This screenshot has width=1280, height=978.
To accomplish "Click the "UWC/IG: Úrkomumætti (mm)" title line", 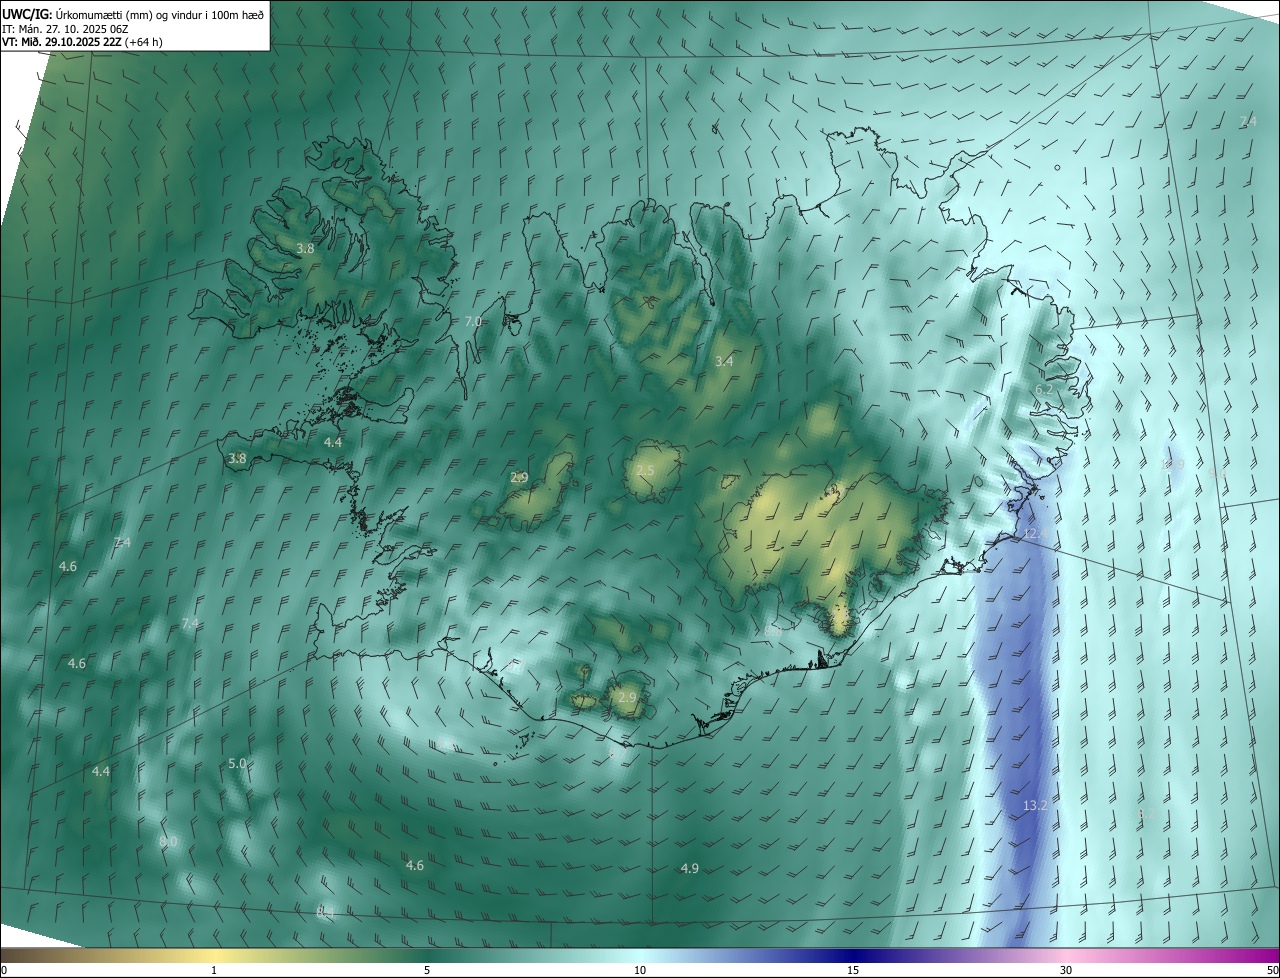I will [x=132, y=13].
